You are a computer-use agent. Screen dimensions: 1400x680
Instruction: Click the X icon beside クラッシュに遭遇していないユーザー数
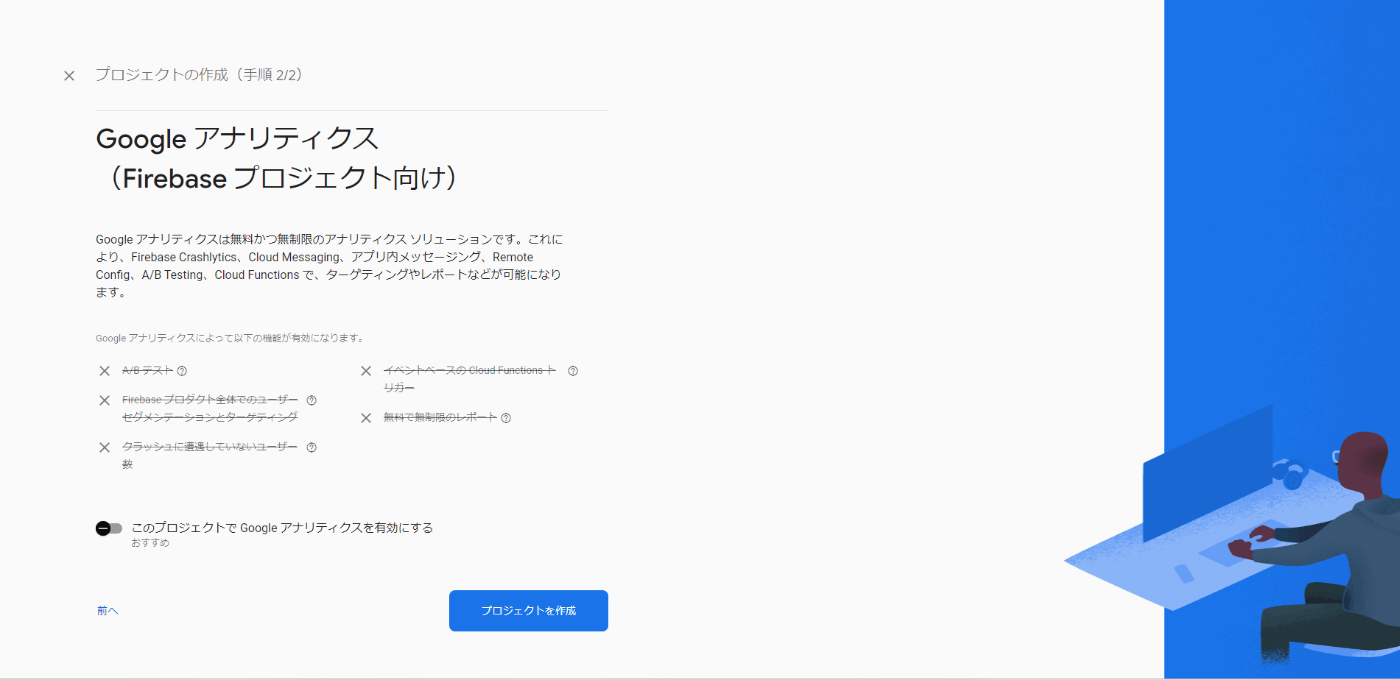(x=104, y=447)
